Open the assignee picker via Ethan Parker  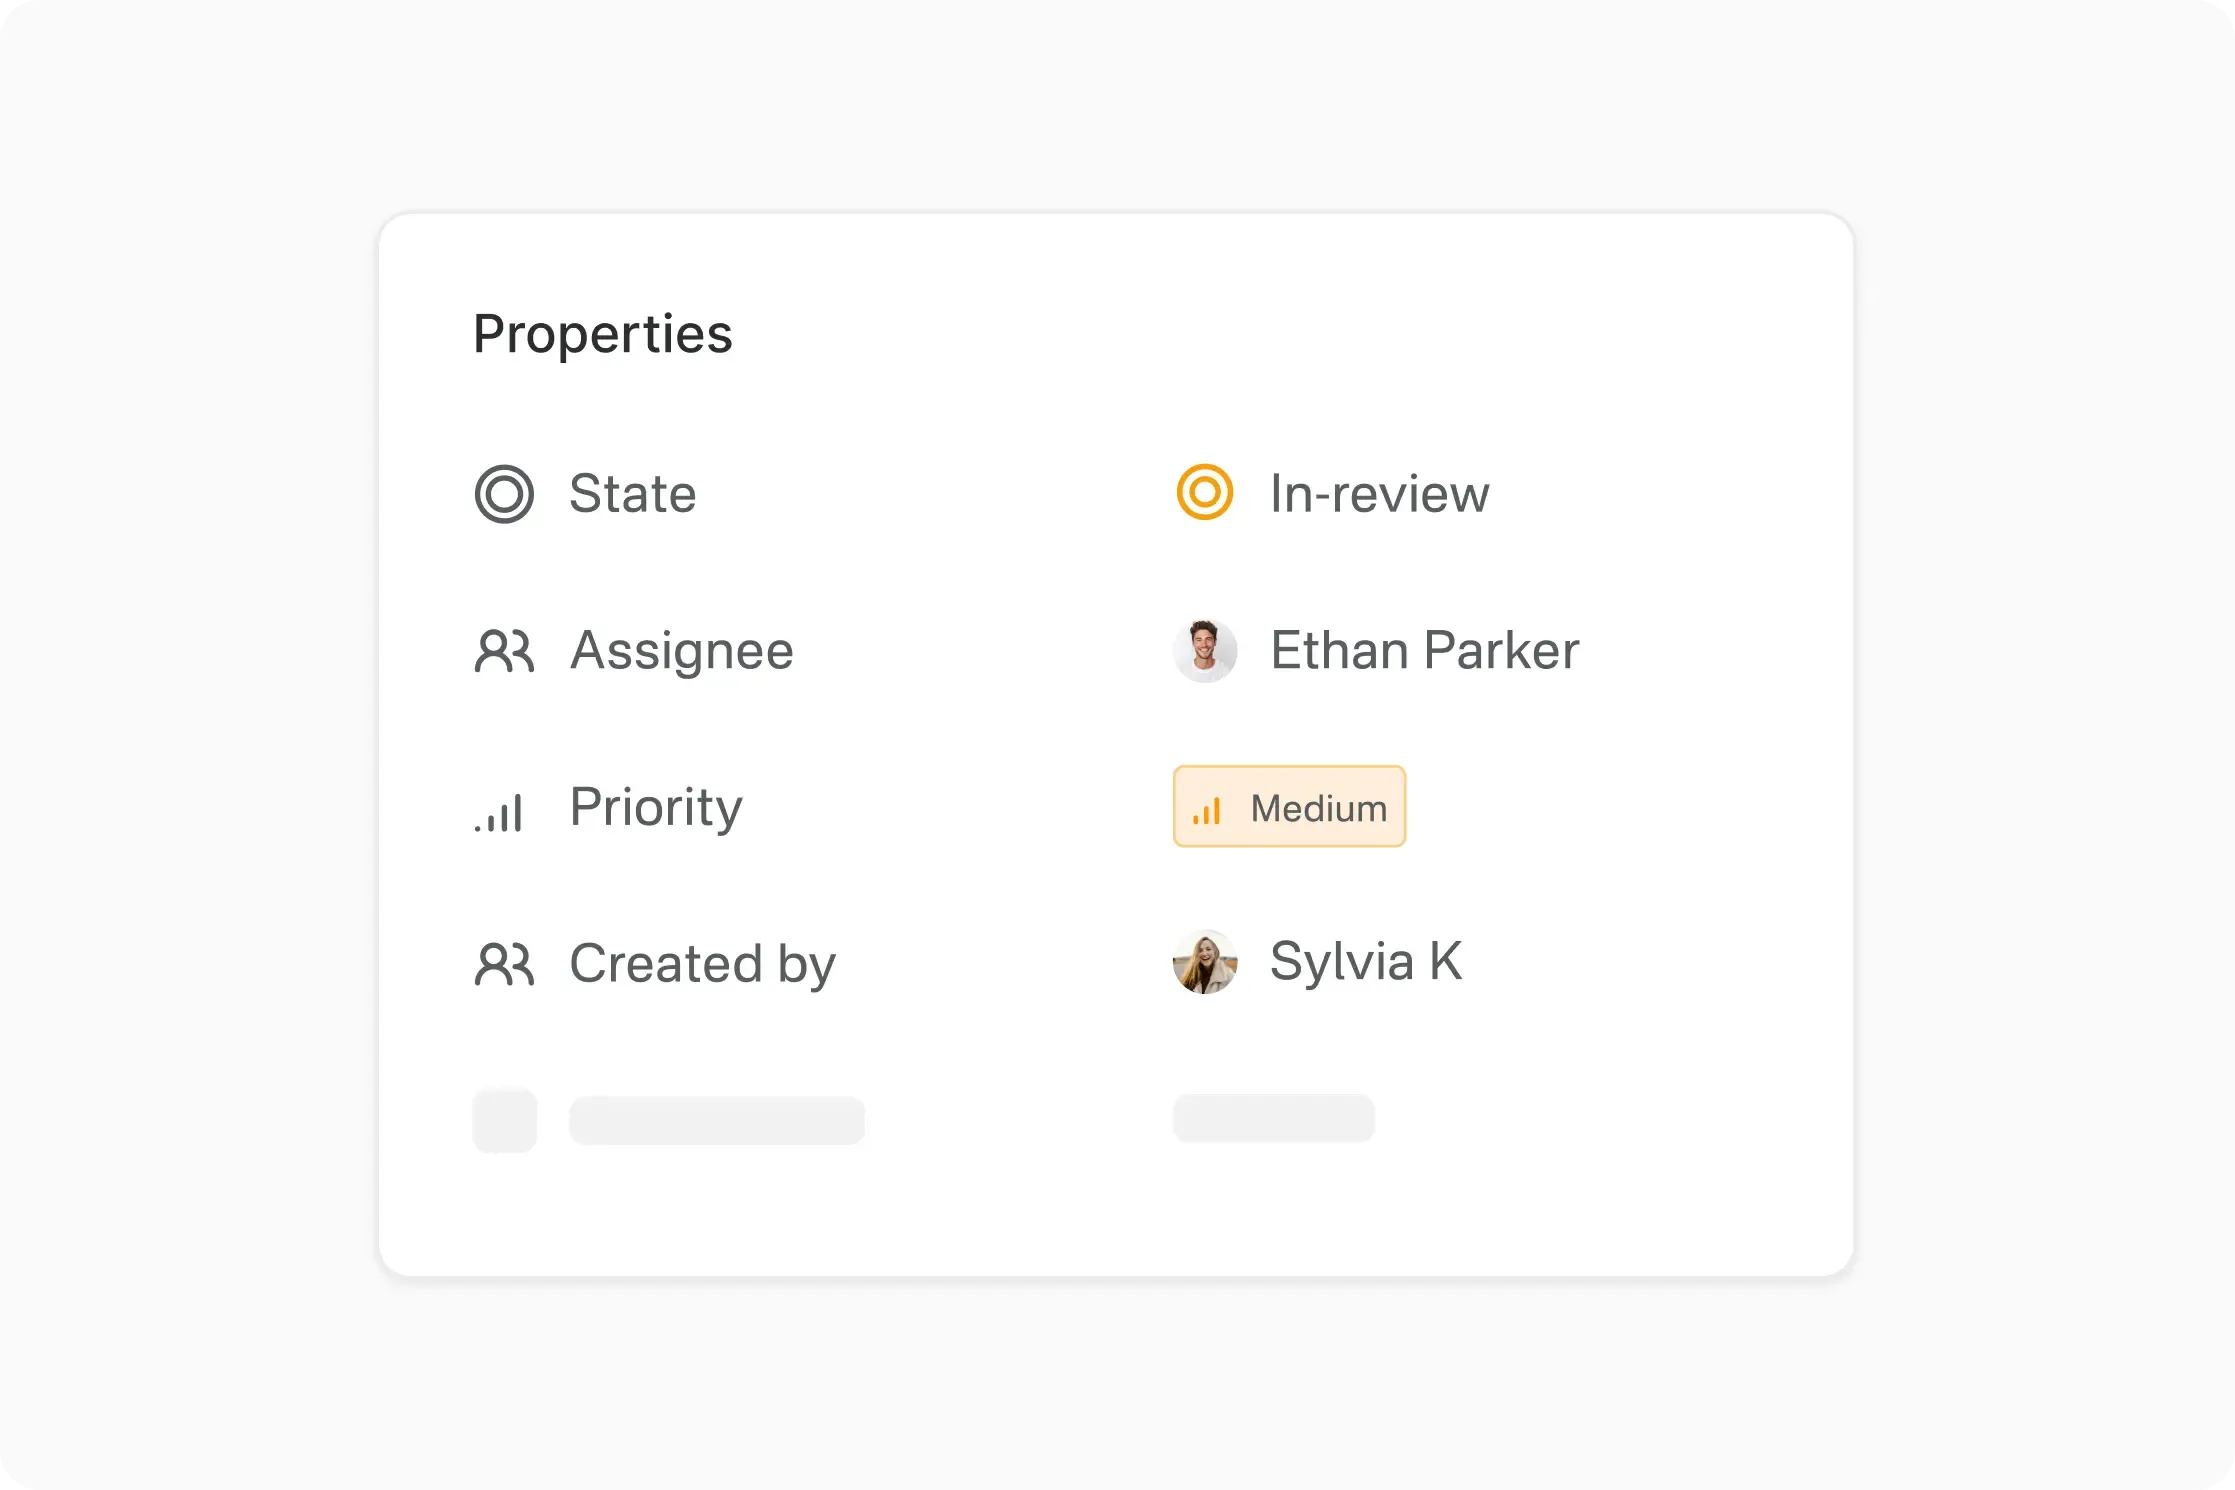(x=1424, y=650)
